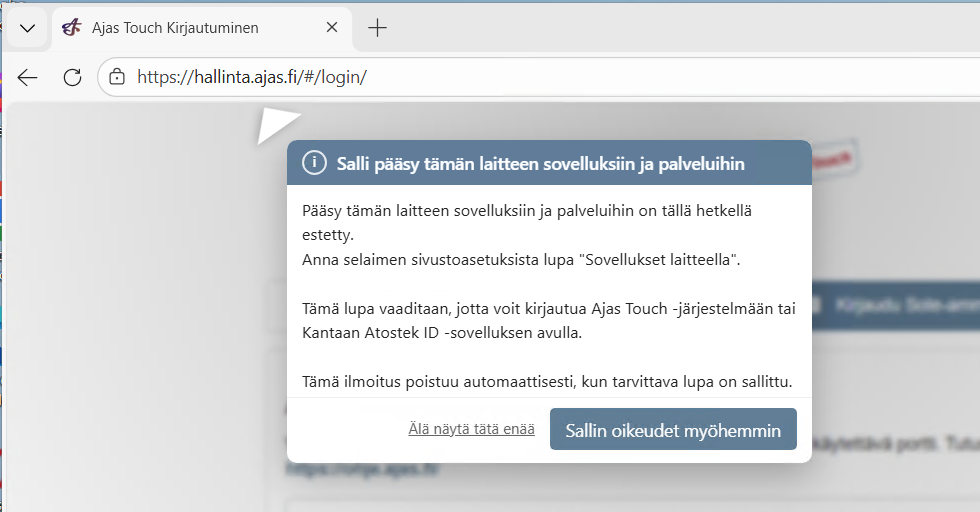This screenshot has width=980, height=512.
Task: Switch to the Ajas Touch Kirjautuminen tab
Action: (175, 28)
